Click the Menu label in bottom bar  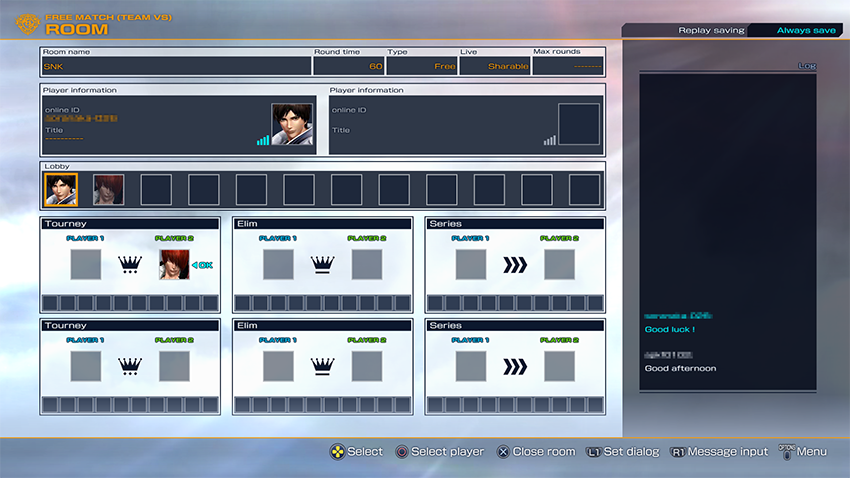pos(812,451)
